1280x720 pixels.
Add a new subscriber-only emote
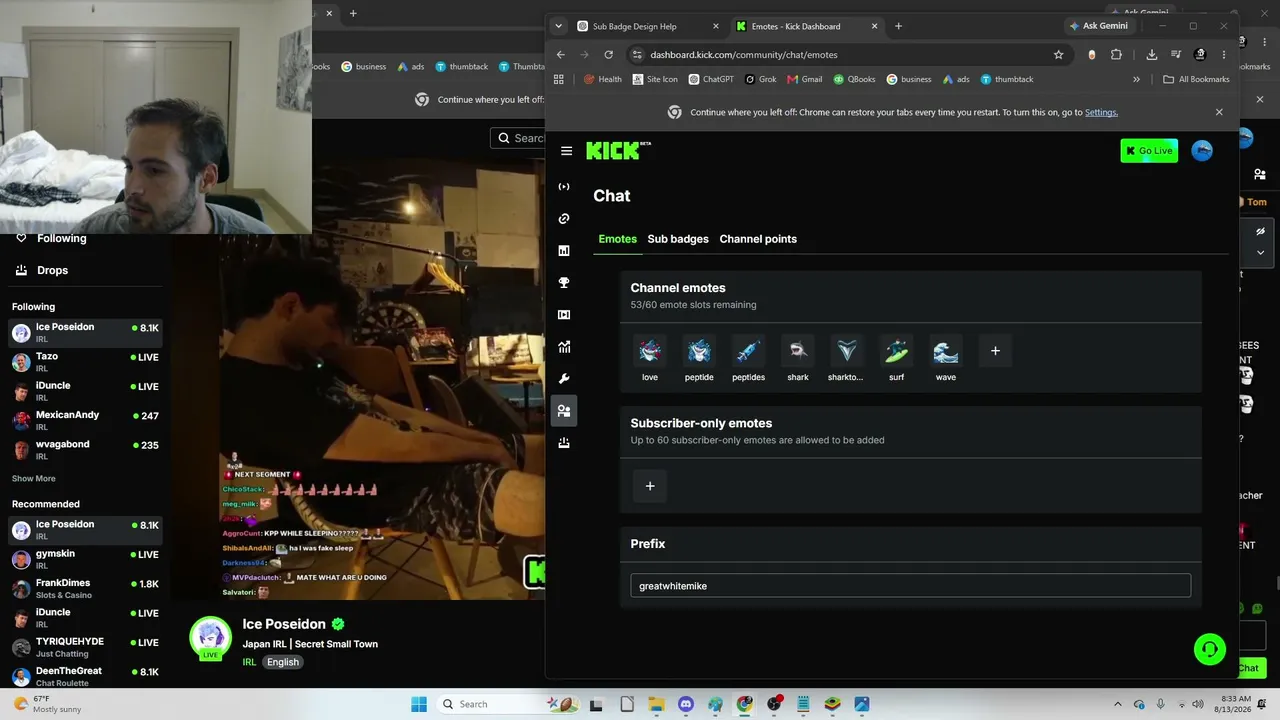coord(650,486)
